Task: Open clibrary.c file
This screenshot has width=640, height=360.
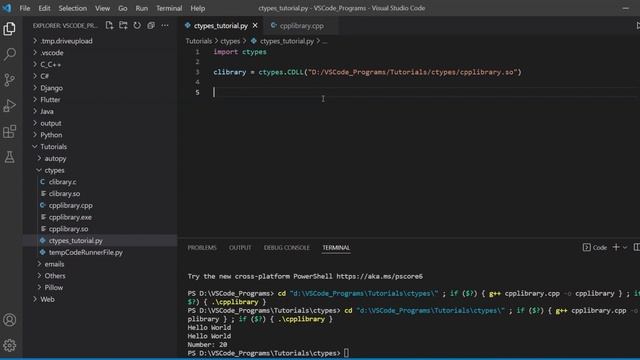Action: pyautogui.click(x=62, y=182)
